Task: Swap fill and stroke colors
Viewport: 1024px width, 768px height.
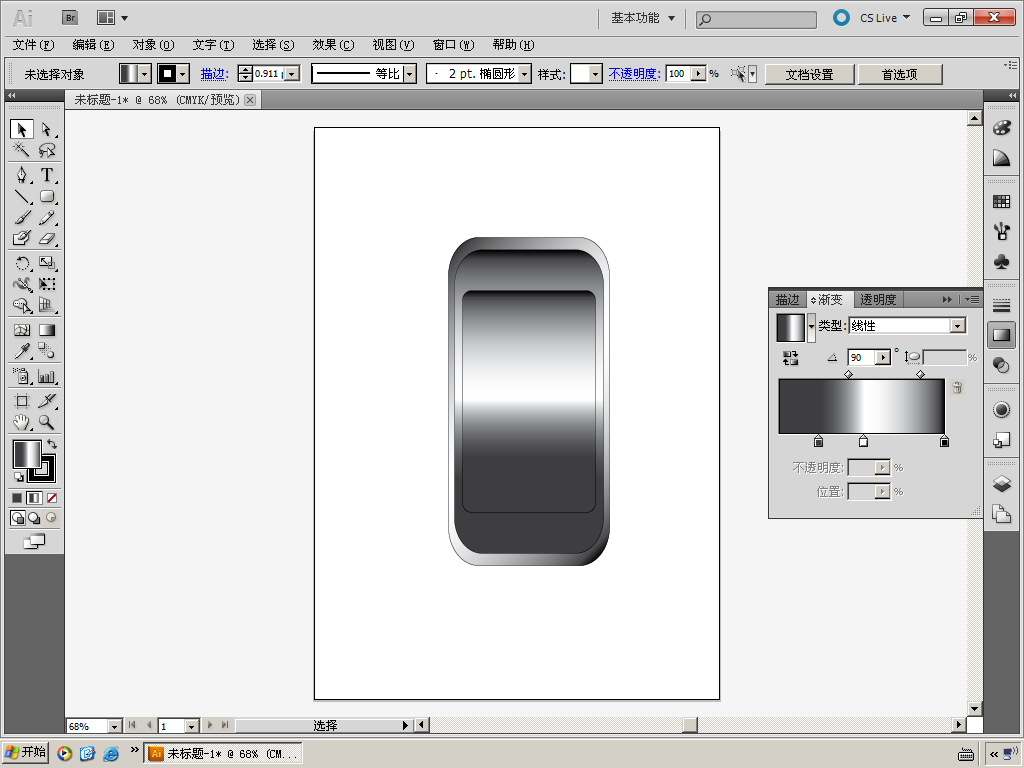Action: pos(52,443)
